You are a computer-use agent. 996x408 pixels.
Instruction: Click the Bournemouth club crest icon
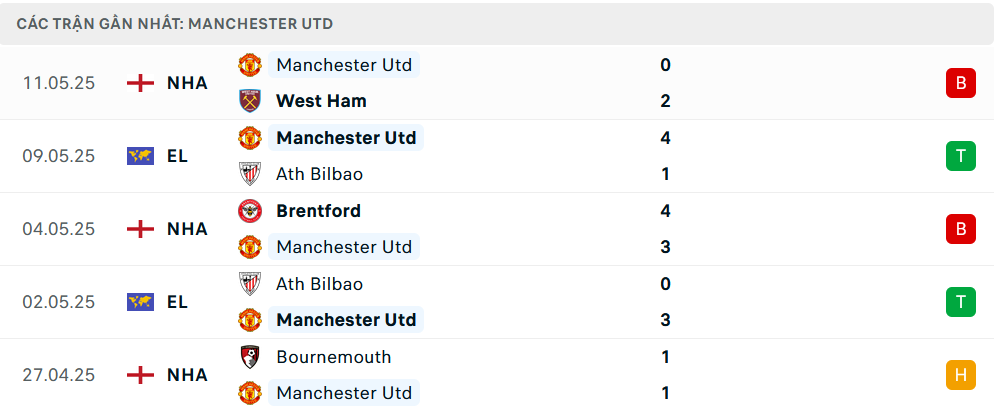(x=250, y=357)
